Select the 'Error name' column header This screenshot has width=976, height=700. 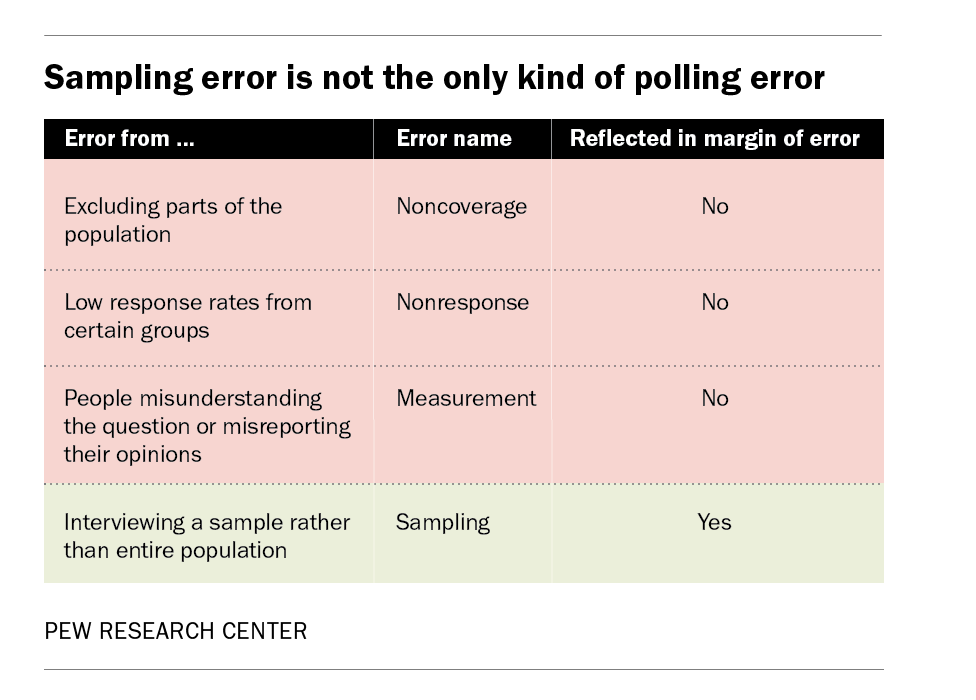454,138
